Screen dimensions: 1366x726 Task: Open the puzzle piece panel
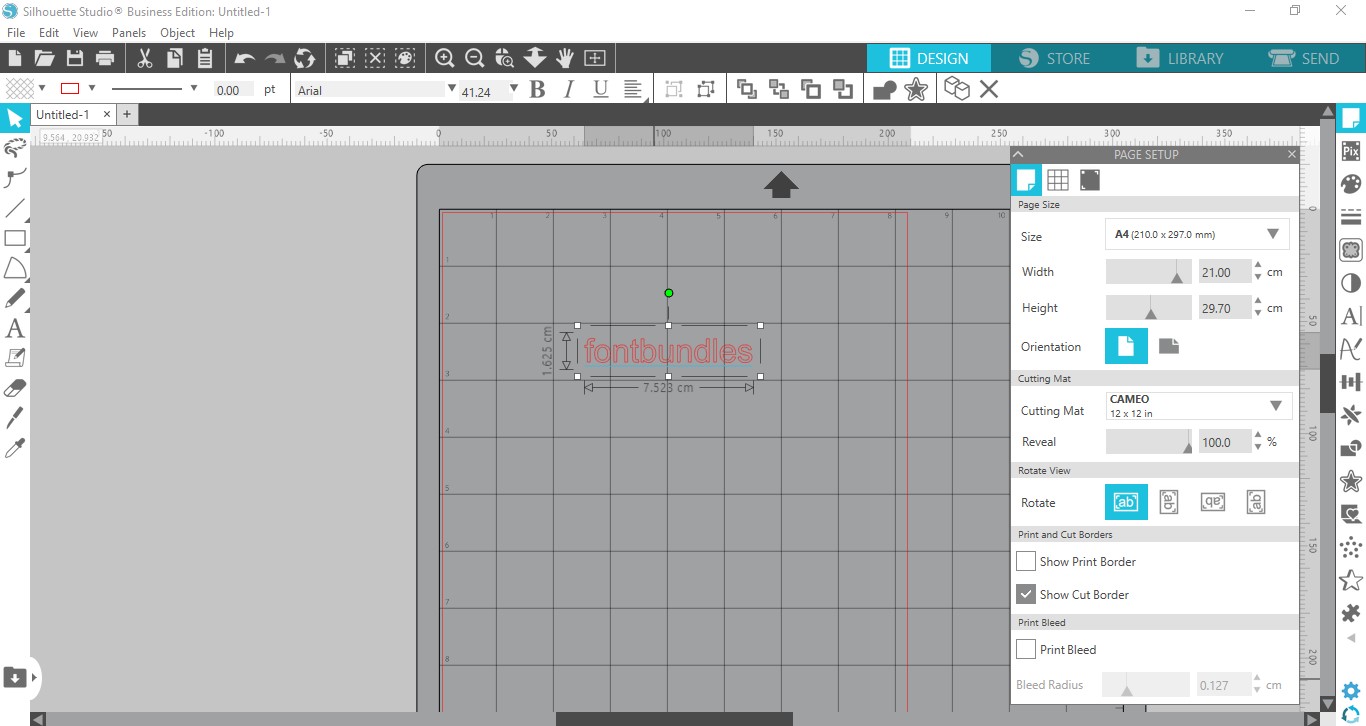click(x=1351, y=613)
